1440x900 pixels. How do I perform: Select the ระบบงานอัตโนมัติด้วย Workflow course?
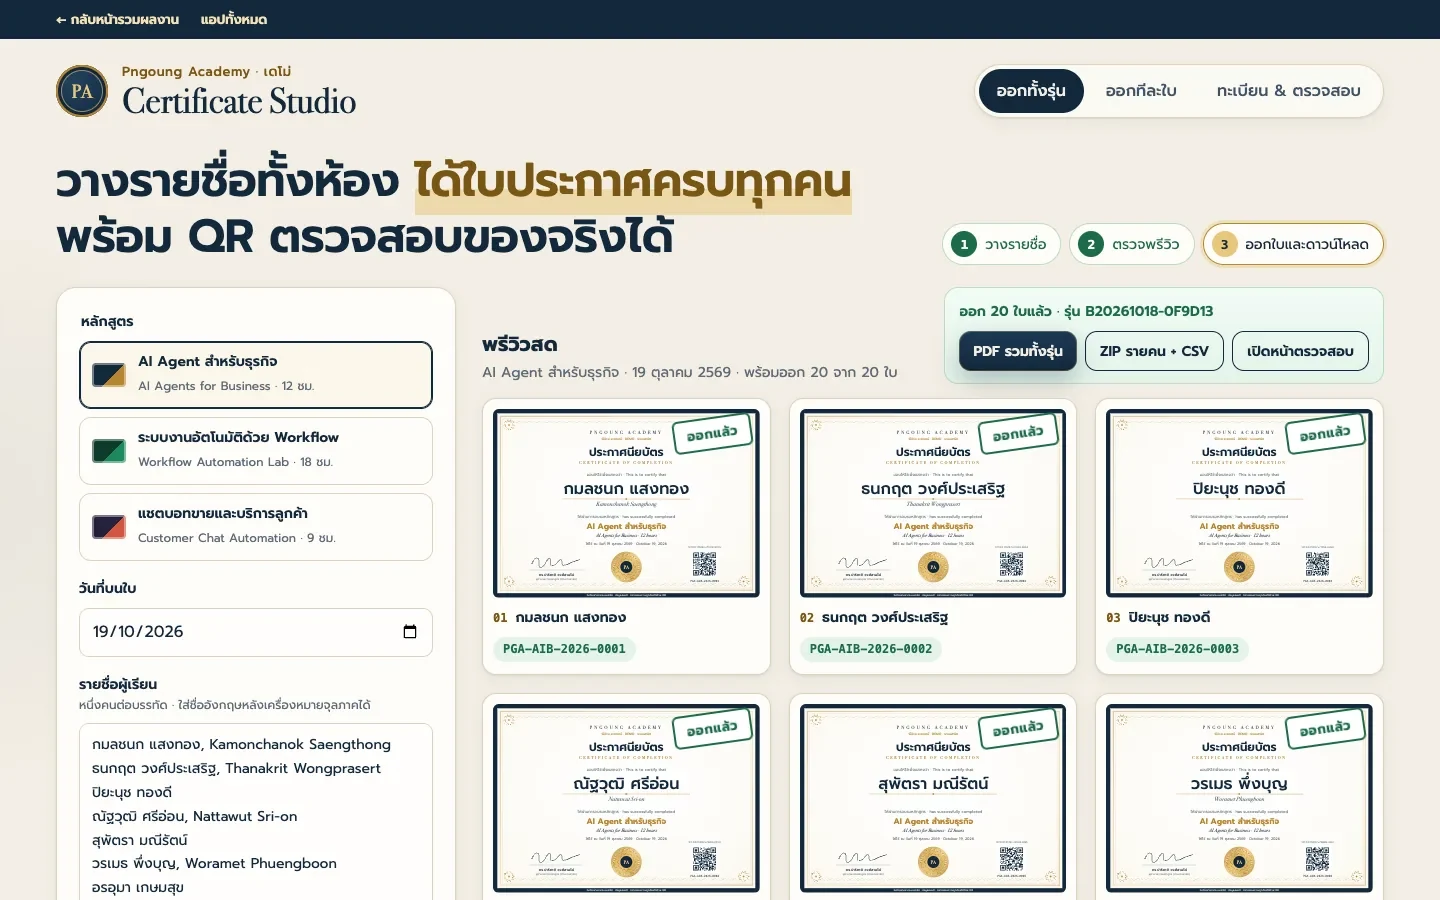click(256, 451)
